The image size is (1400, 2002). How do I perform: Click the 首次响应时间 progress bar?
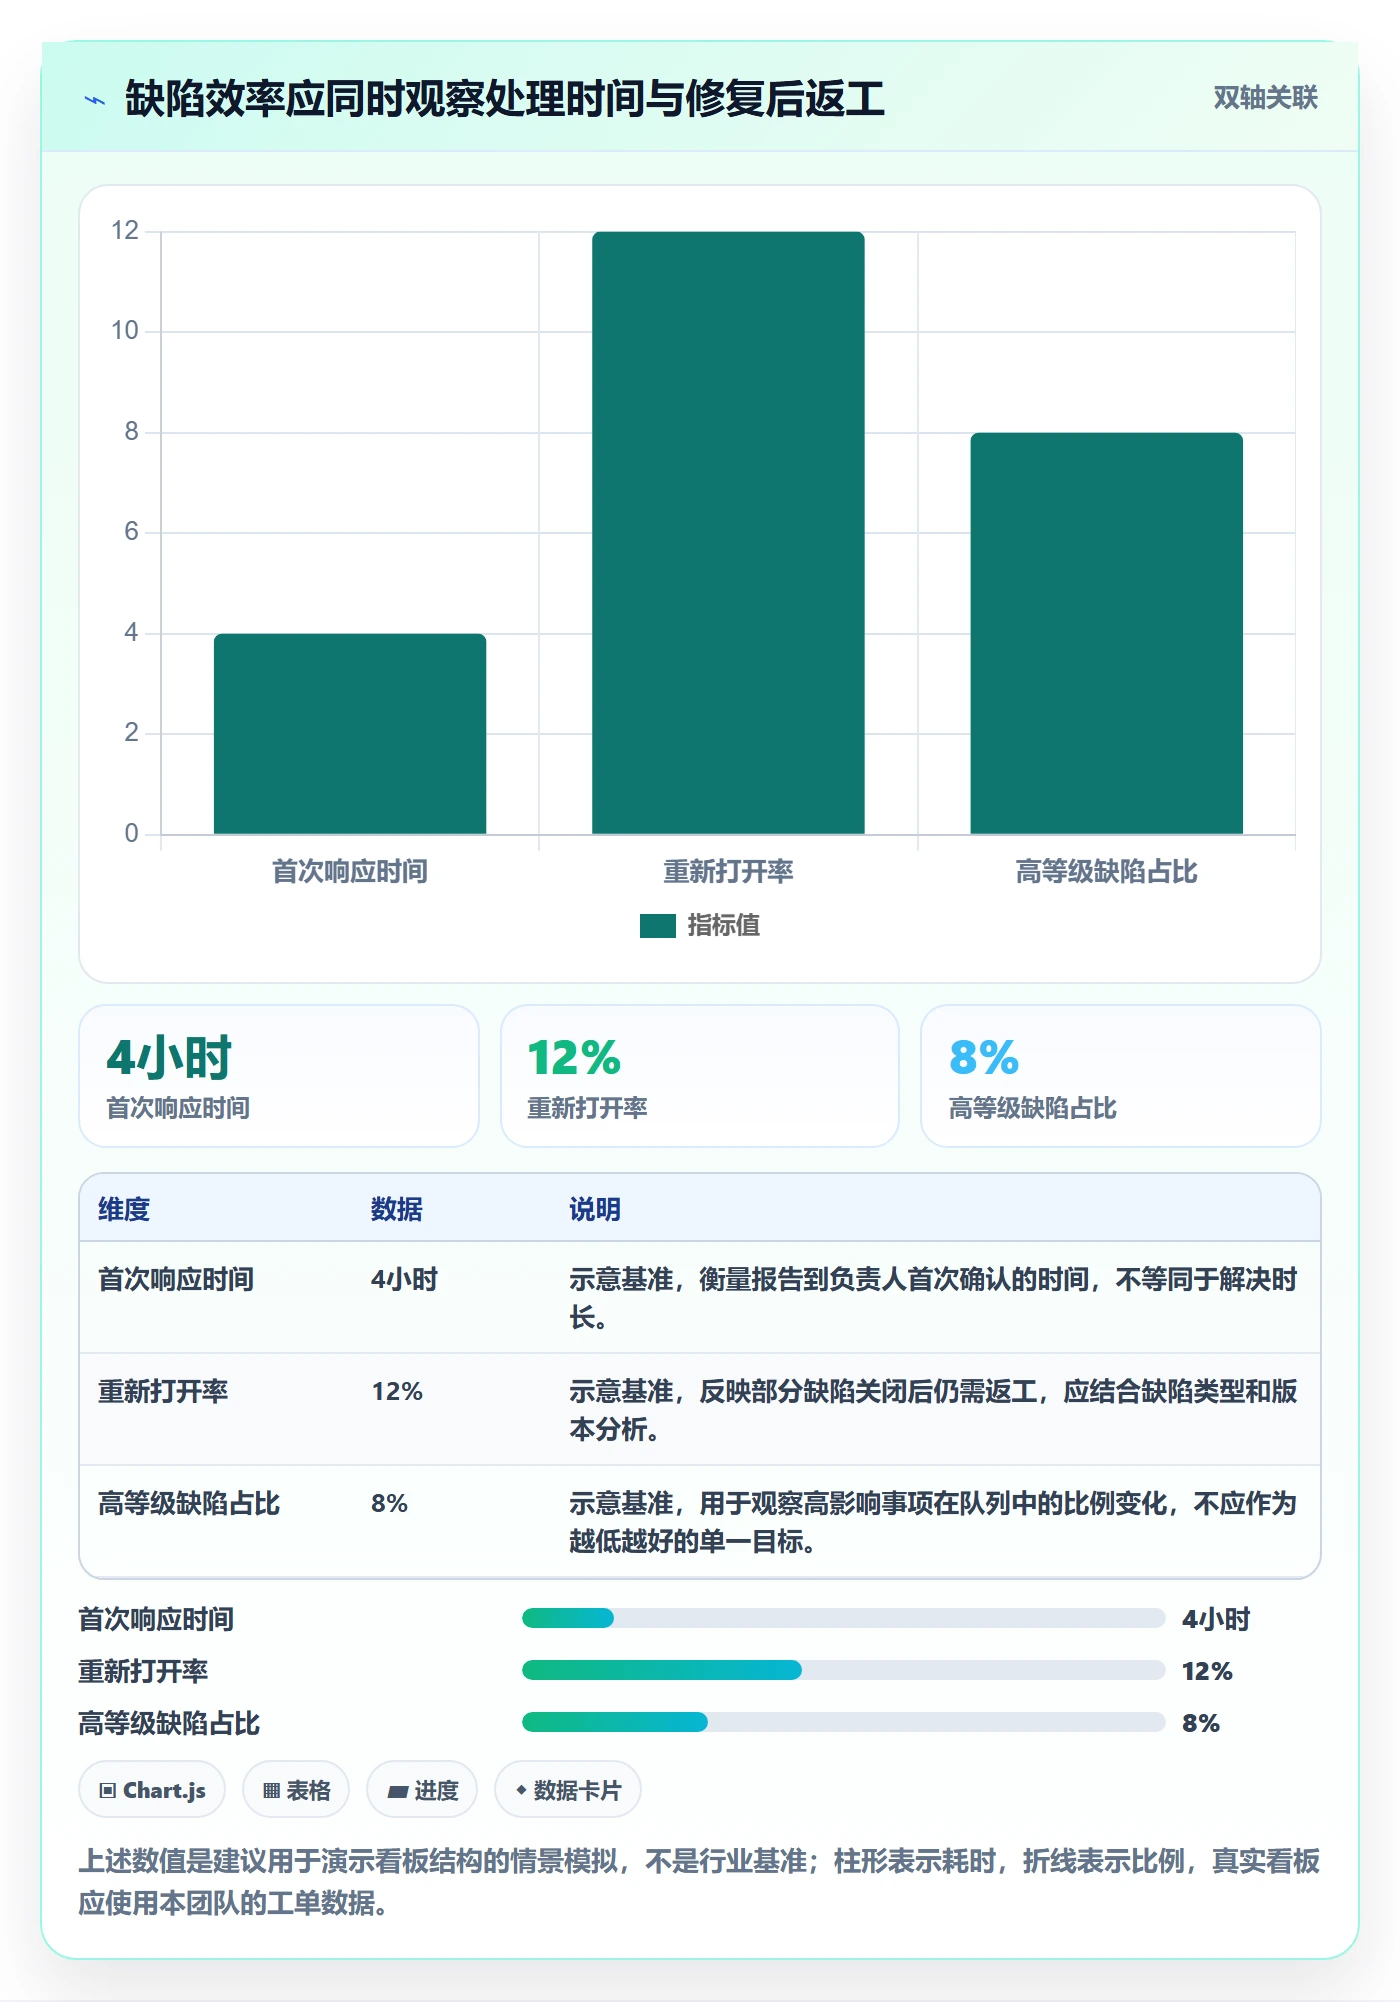pos(843,1618)
